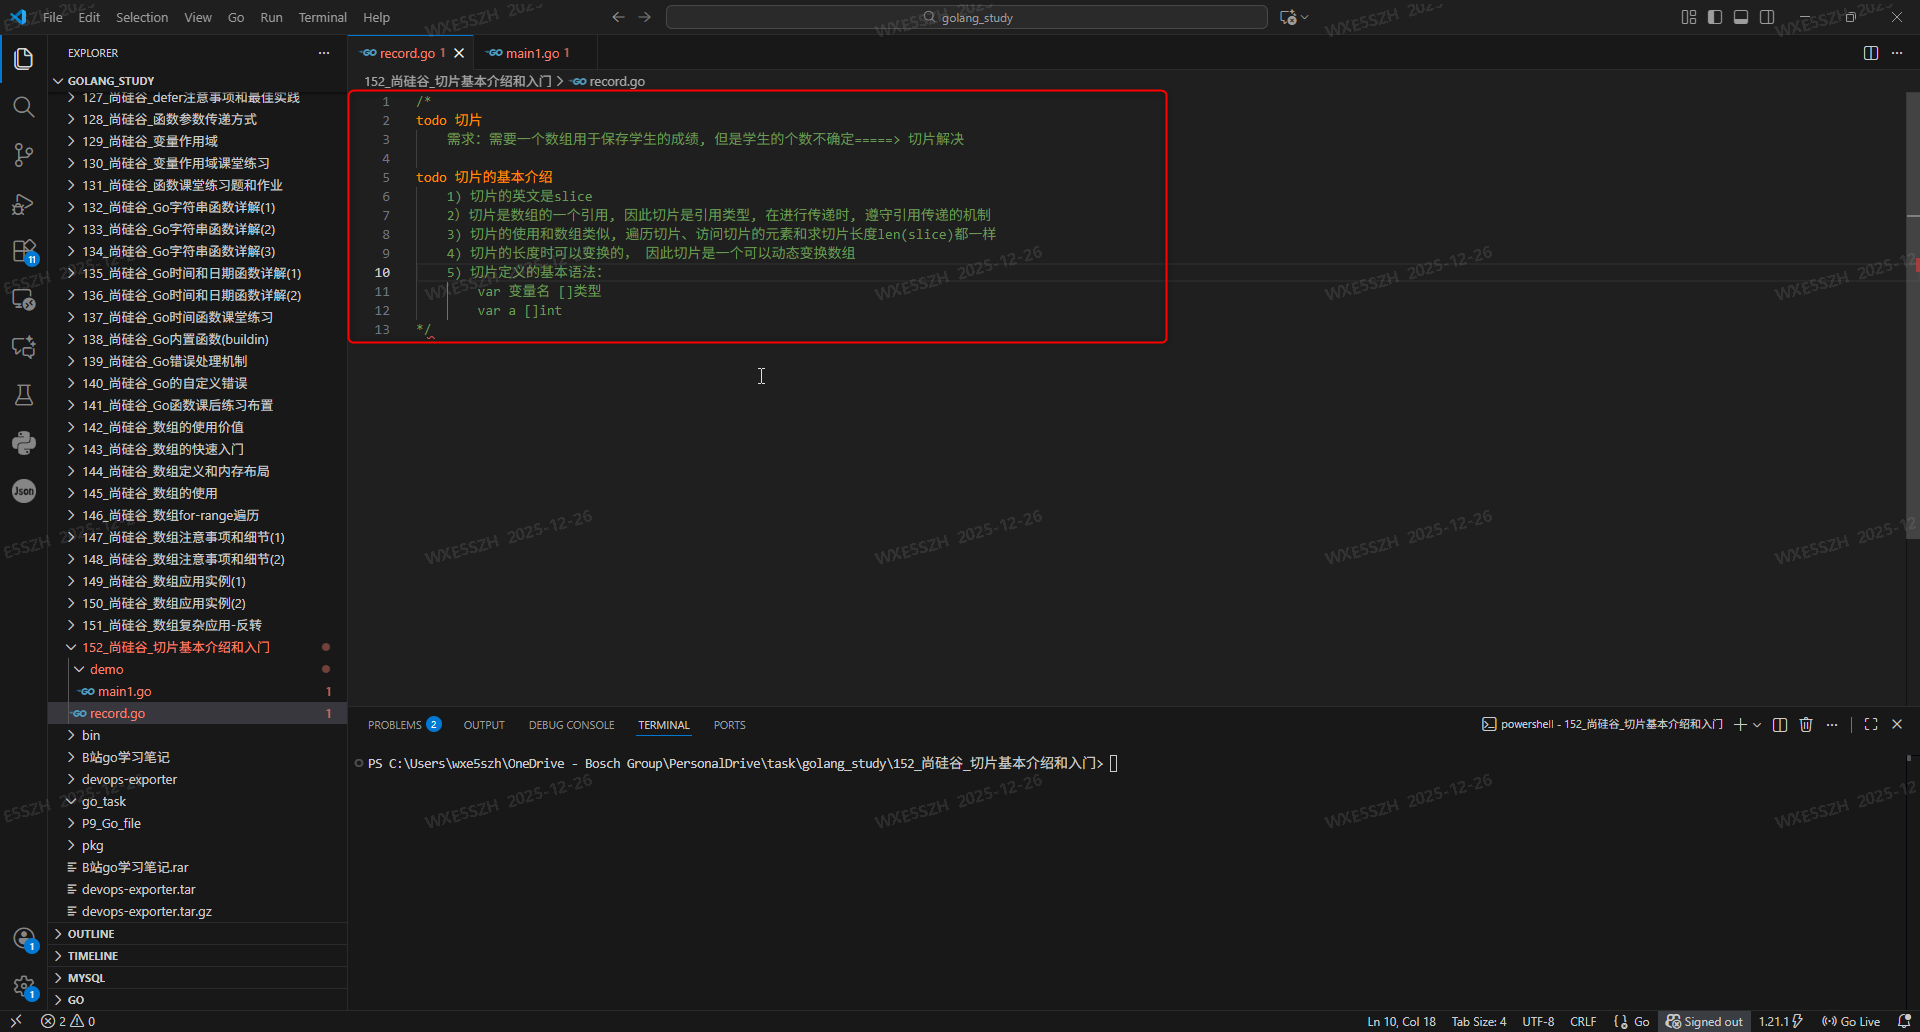Expand the devops-exporter folder

(129, 779)
